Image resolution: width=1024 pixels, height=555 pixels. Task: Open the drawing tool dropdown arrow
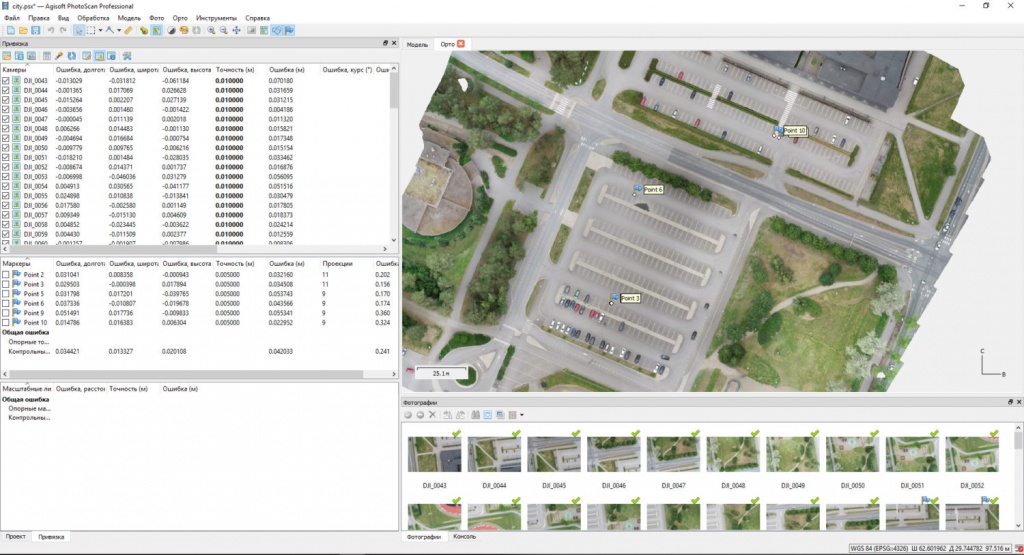pyautogui.click(x=119, y=31)
